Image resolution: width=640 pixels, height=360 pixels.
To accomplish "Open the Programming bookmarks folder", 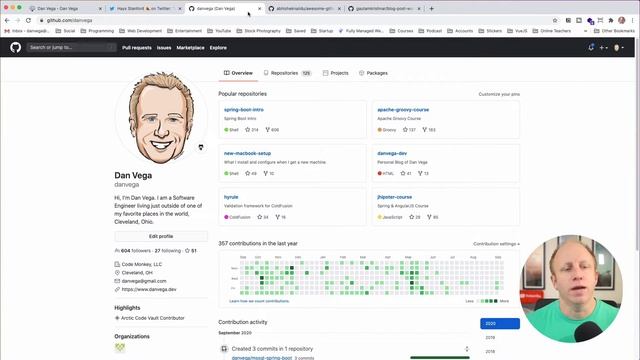I will pos(97,31).
